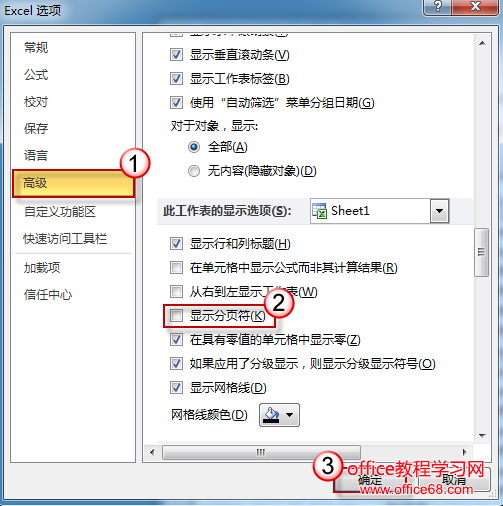Click the Sheet1 worksheet icon
The image size is (503, 506).
pyautogui.click(x=319, y=211)
